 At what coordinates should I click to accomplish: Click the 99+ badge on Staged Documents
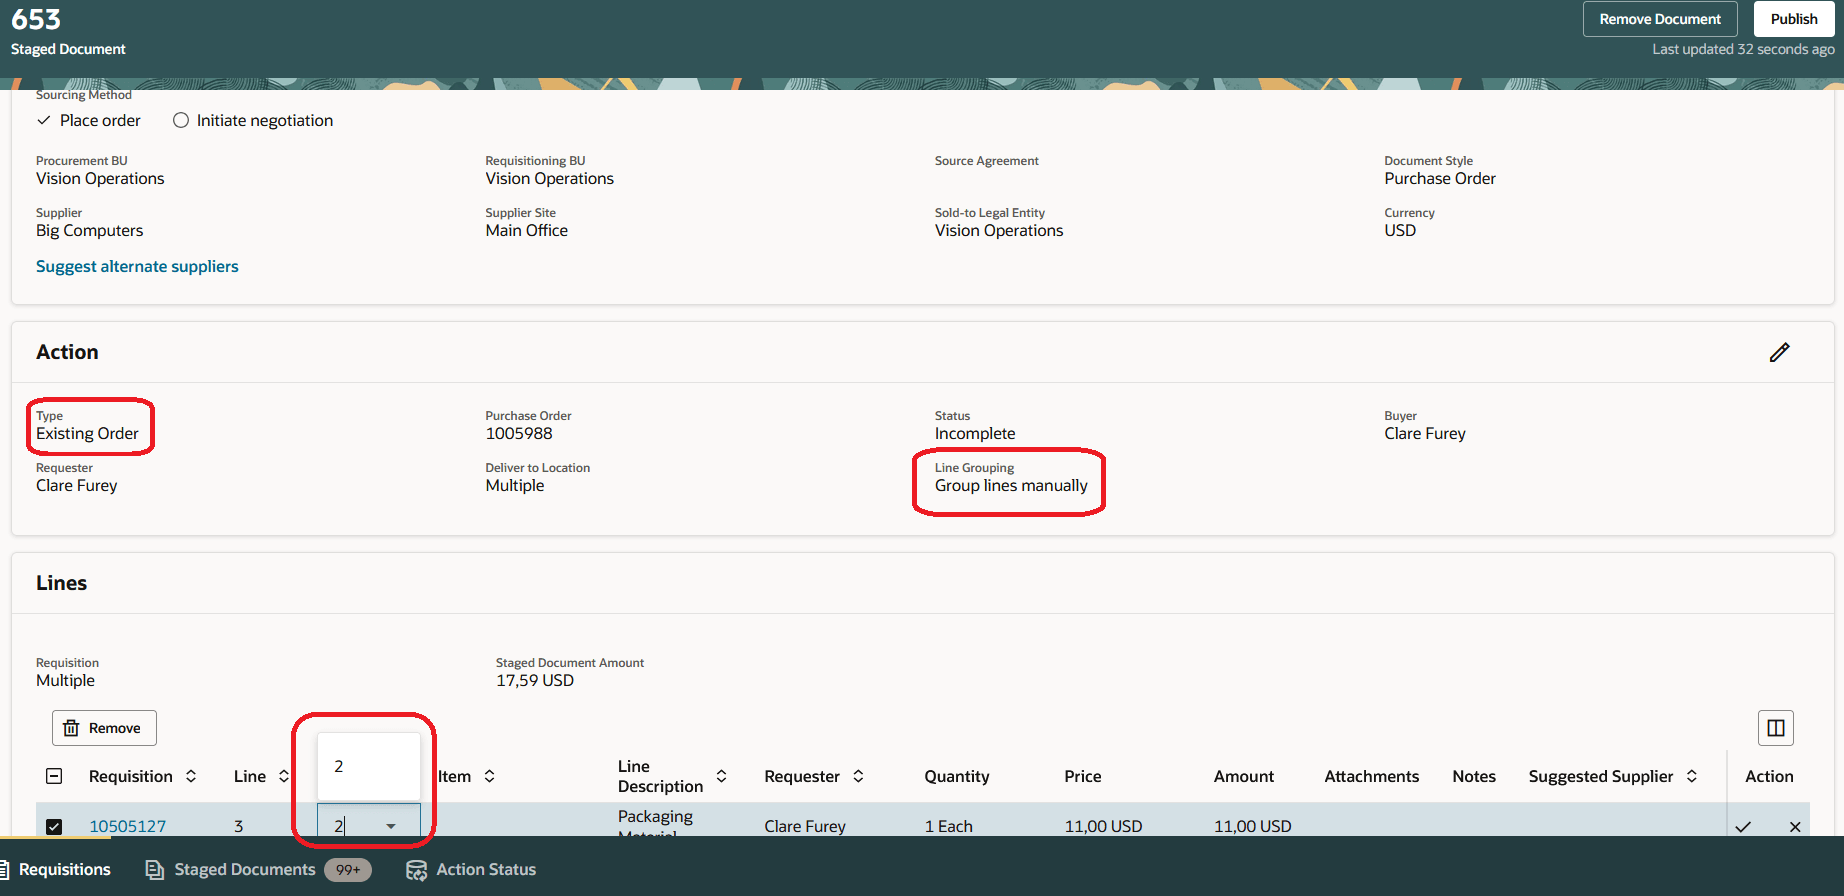[348, 870]
